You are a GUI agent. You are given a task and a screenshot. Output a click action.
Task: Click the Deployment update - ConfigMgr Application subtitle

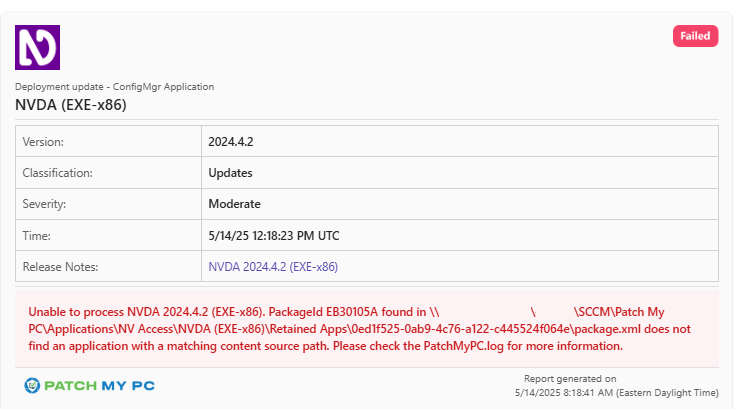(x=115, y=87)
